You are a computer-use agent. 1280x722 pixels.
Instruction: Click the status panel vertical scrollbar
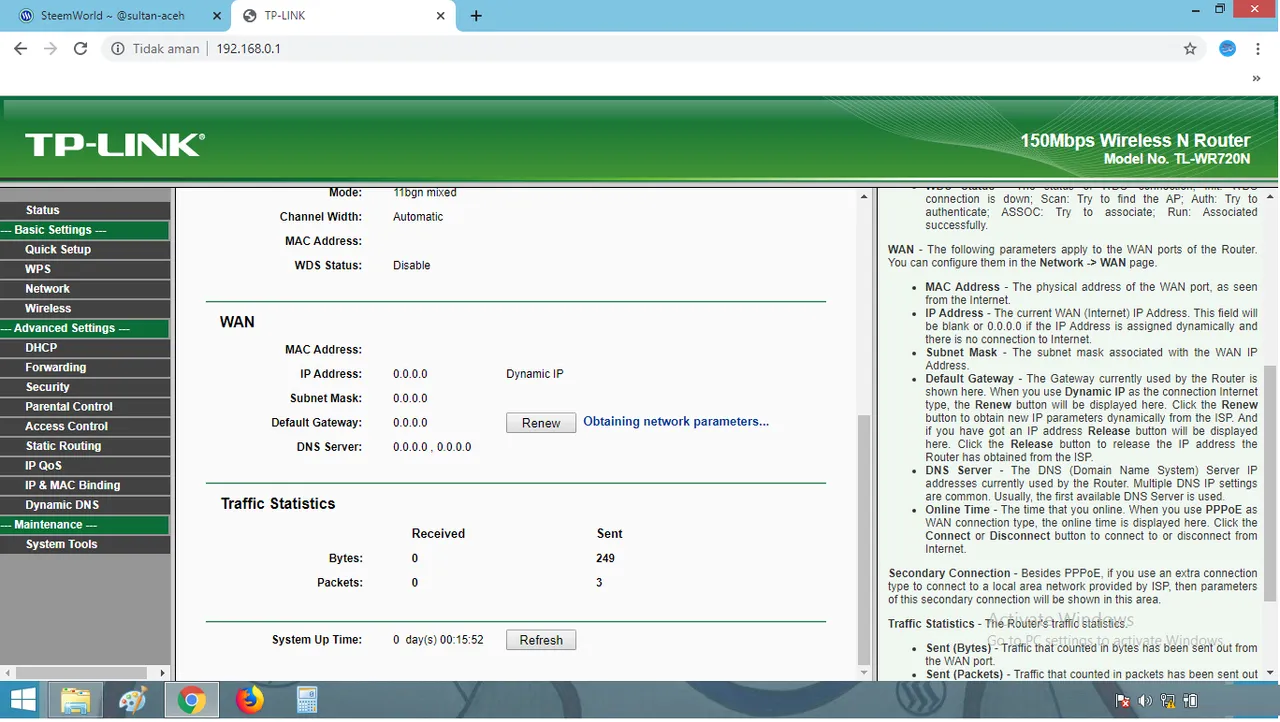[x=865, y=540]
